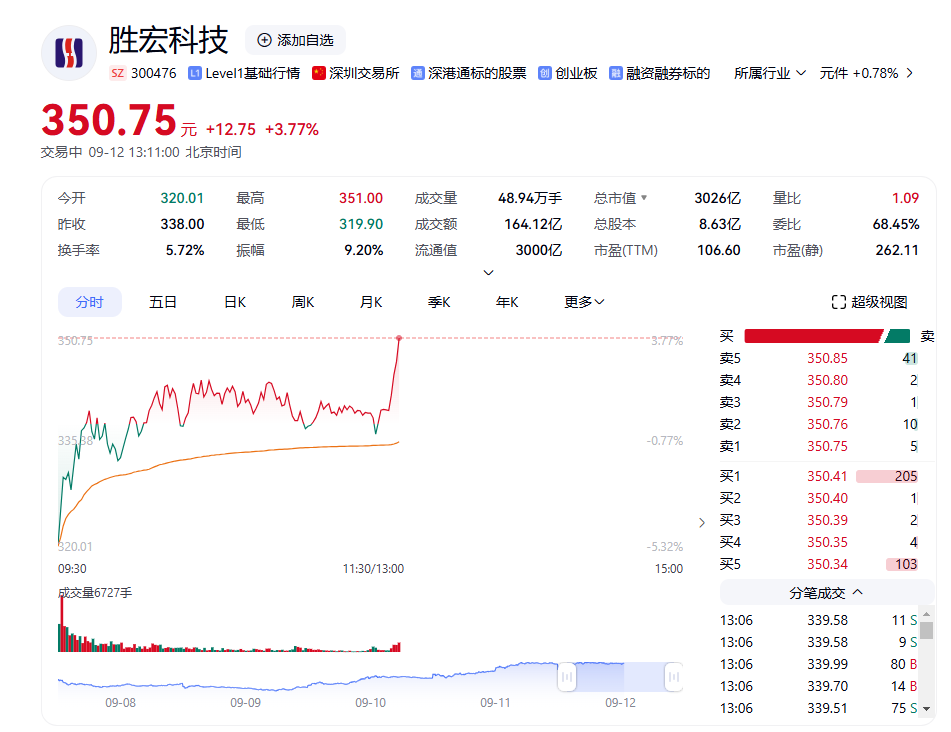Collapse the stock statistics panel chevron
This screenshot has width=951, height=732.
click(x=488, y=272)
